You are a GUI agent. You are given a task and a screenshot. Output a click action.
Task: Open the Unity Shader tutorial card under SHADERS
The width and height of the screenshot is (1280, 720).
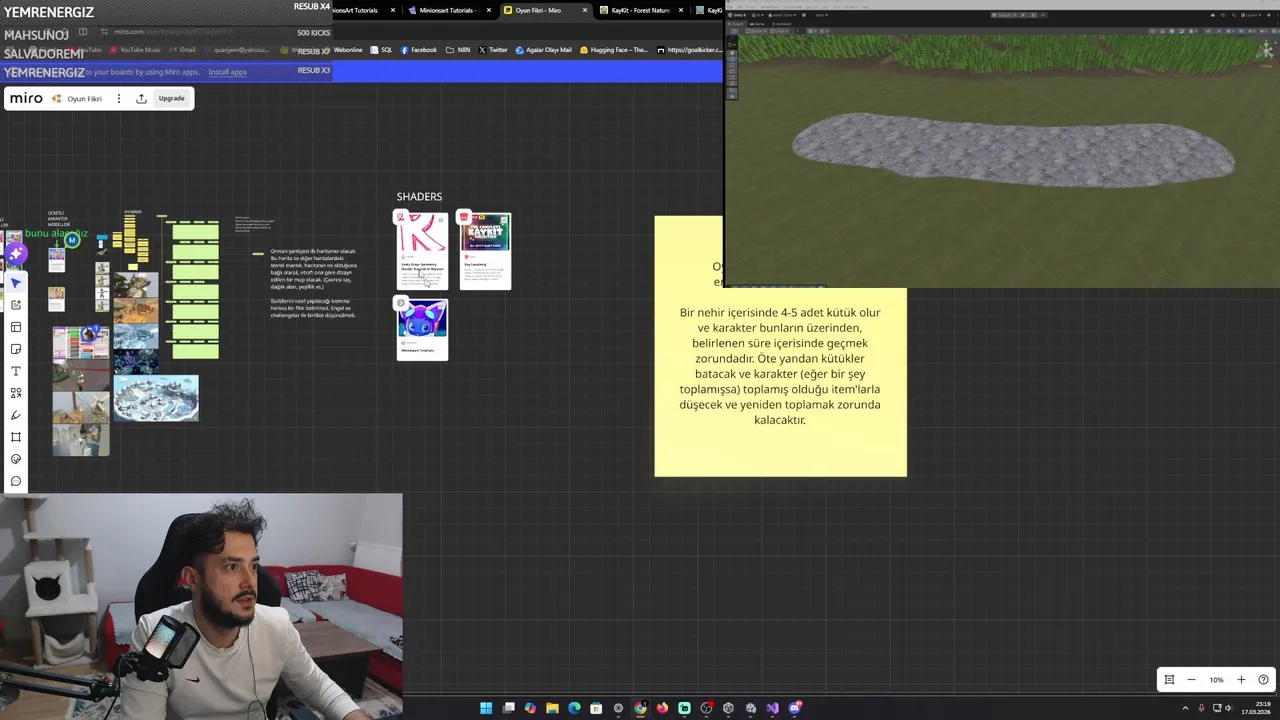(x=422, y=251)
